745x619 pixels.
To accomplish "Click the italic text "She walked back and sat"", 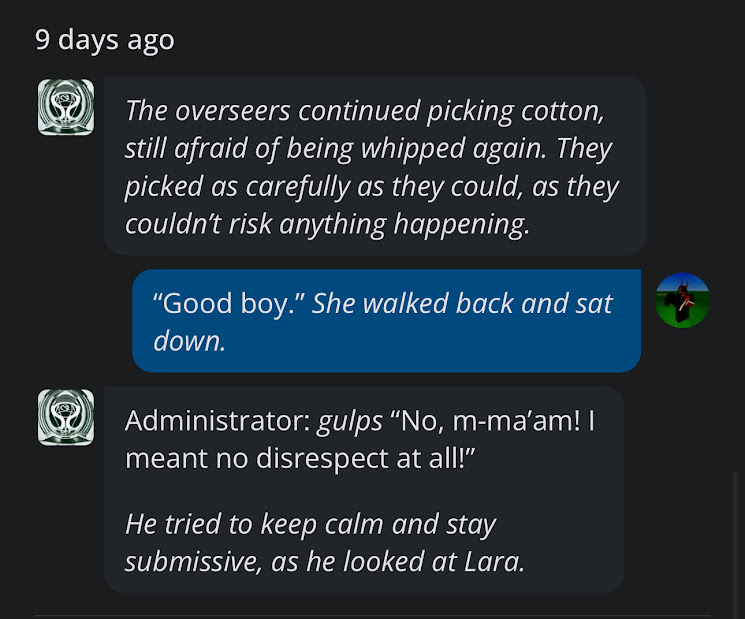I will coord(462,303).
